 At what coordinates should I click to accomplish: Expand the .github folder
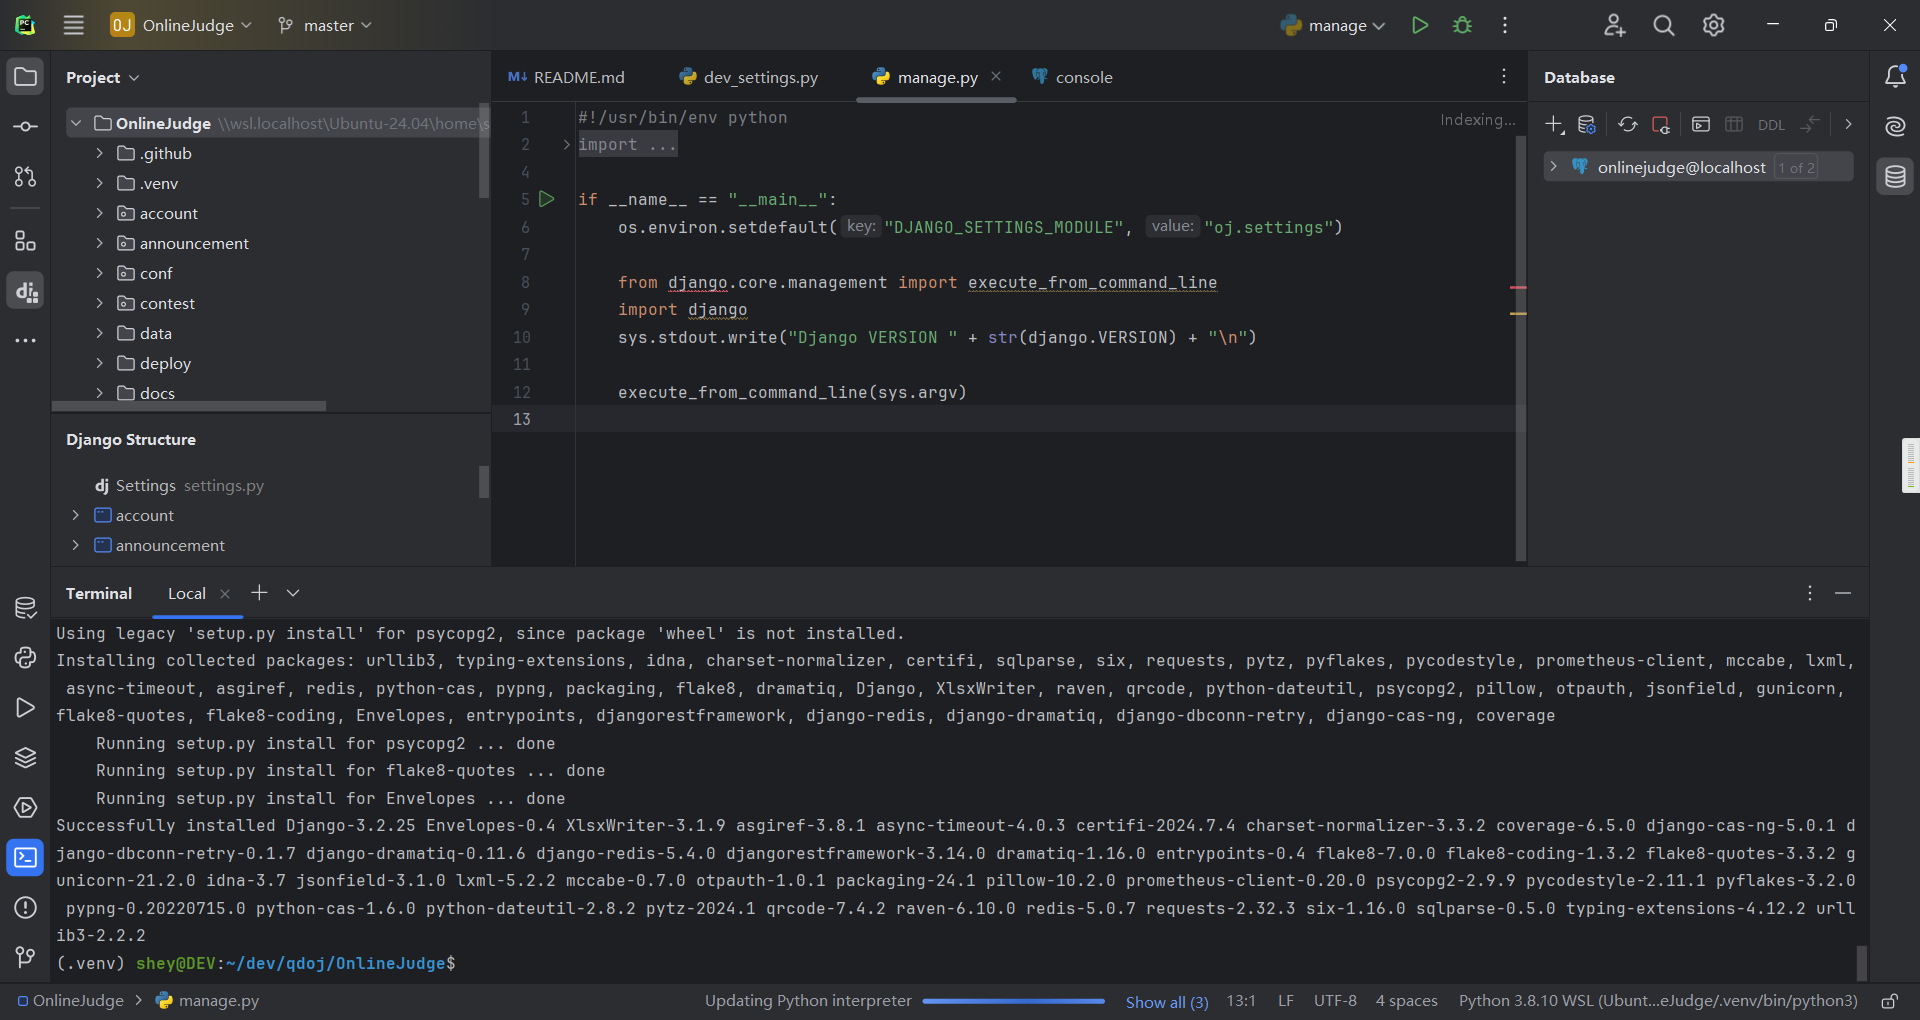pos(99,153)
